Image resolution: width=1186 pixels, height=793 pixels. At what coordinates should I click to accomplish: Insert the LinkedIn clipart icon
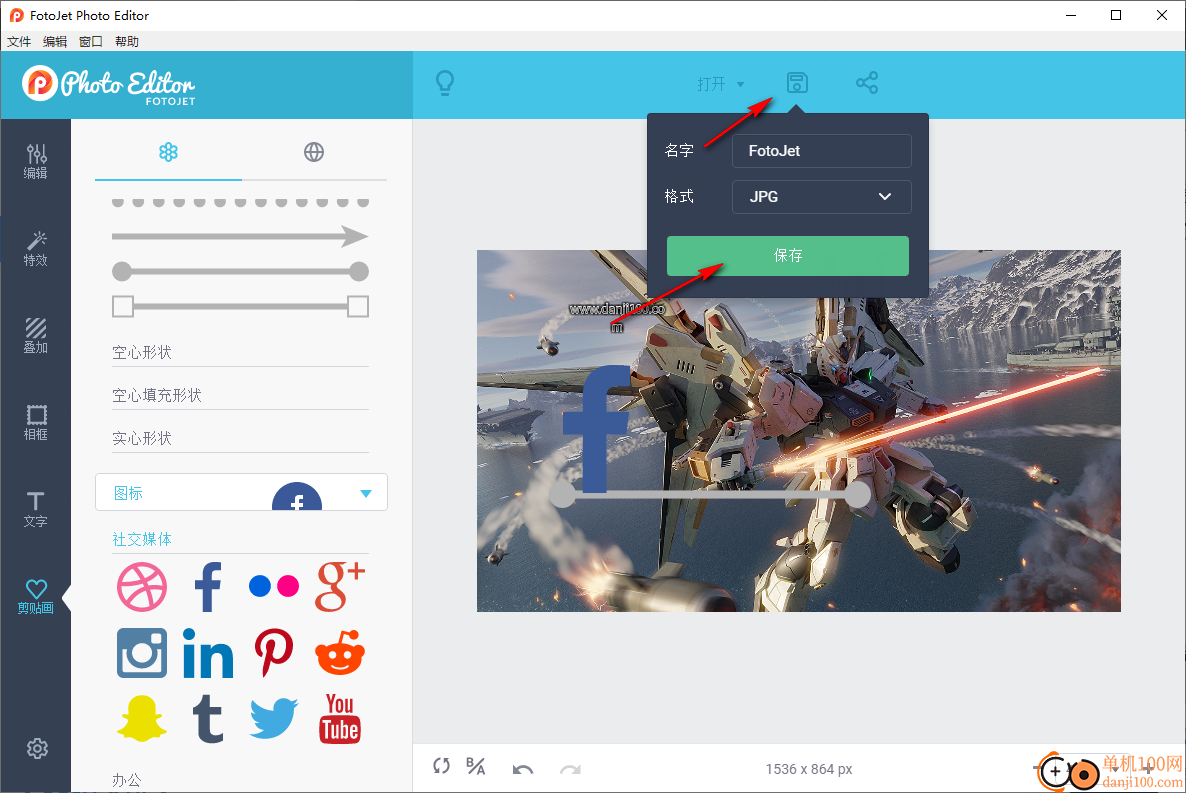tap(208, 653)
